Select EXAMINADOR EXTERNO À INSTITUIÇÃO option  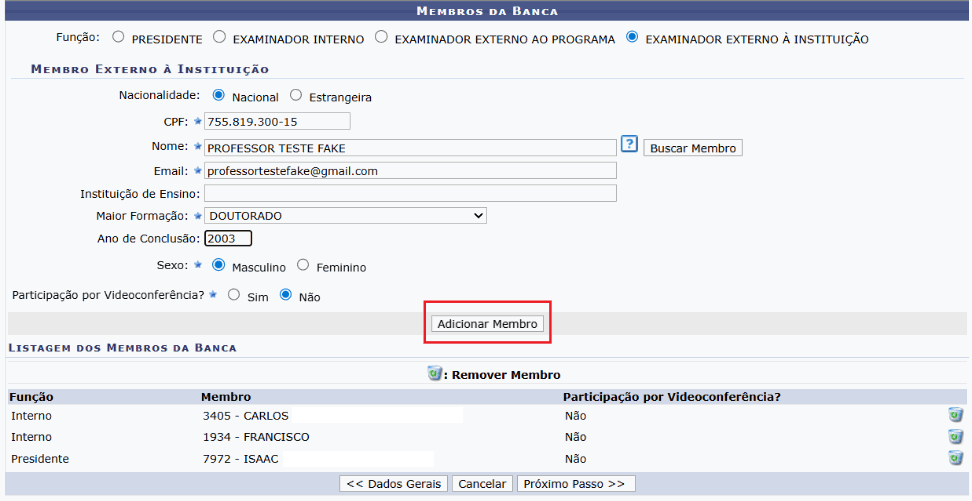[x=631, y=38]
